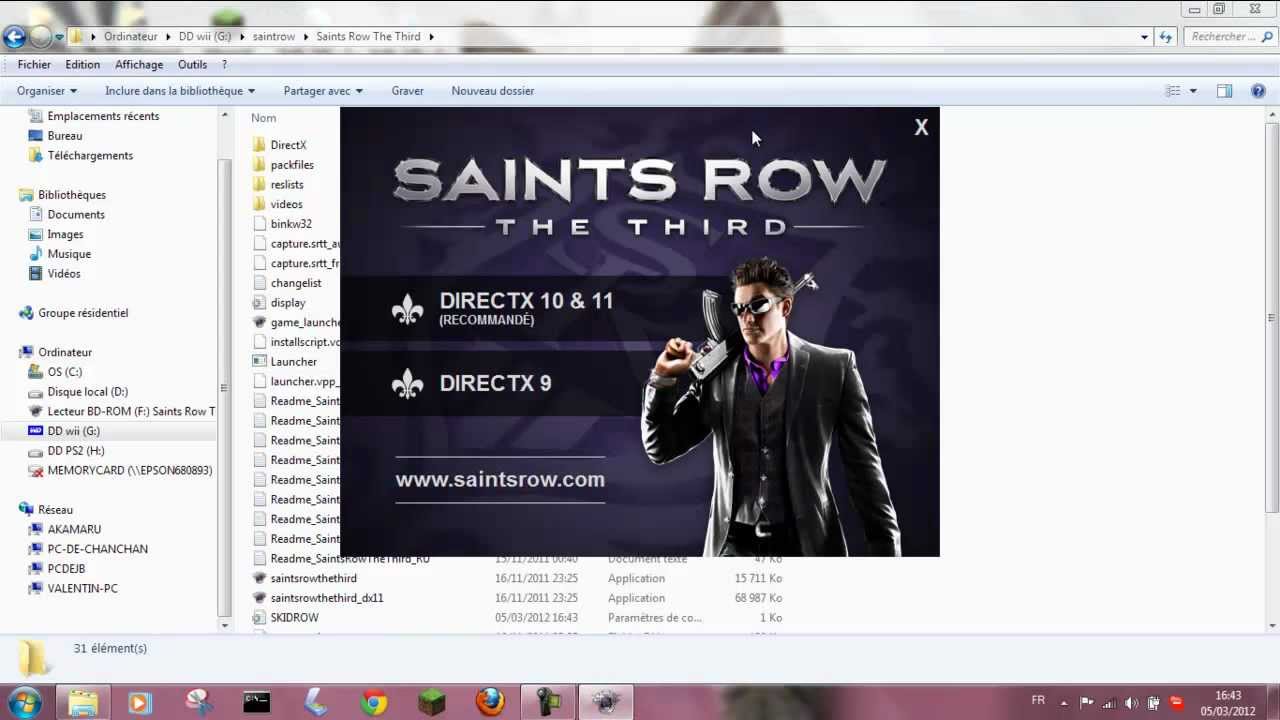The image size is (1280, 720).
Task: Select AKAMARU network computer
Action: (x=65, y=529)
